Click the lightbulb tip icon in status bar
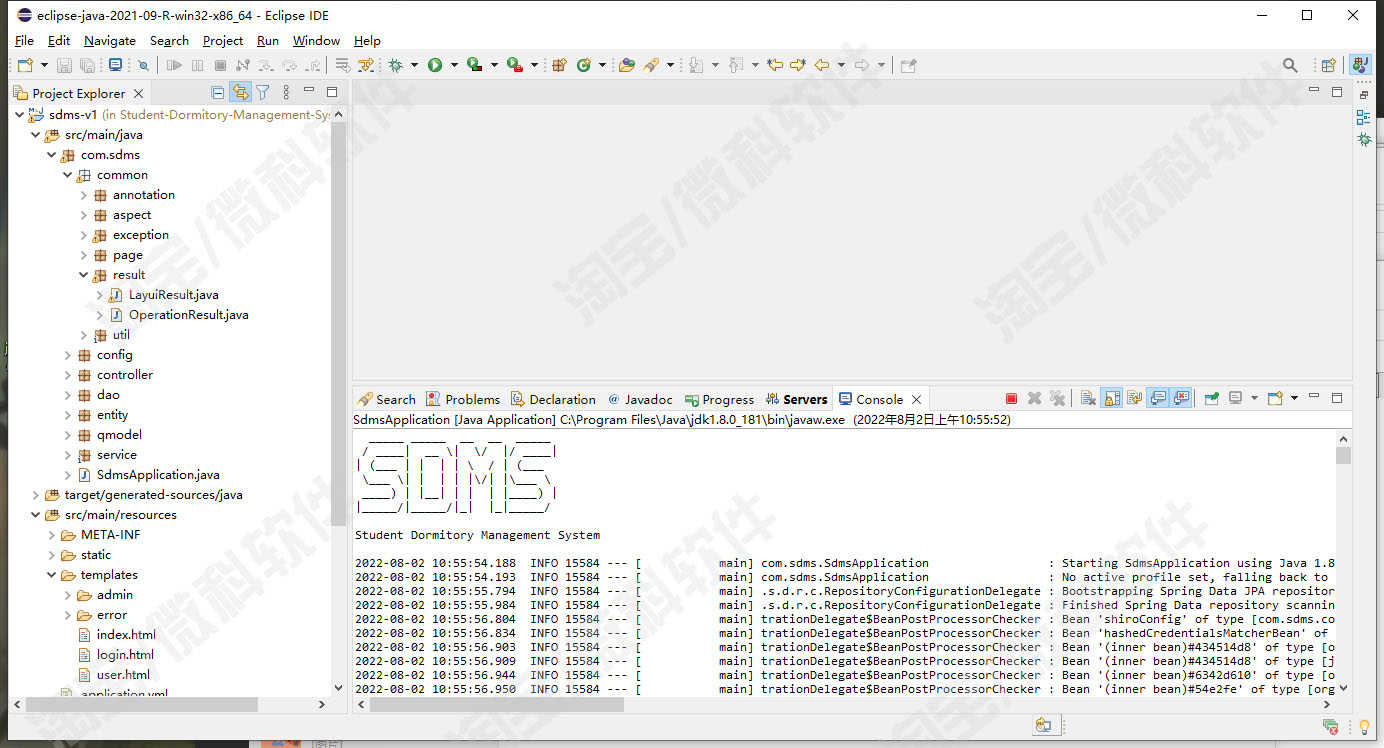The image size is (1384, 748). tap(1363, 727)
